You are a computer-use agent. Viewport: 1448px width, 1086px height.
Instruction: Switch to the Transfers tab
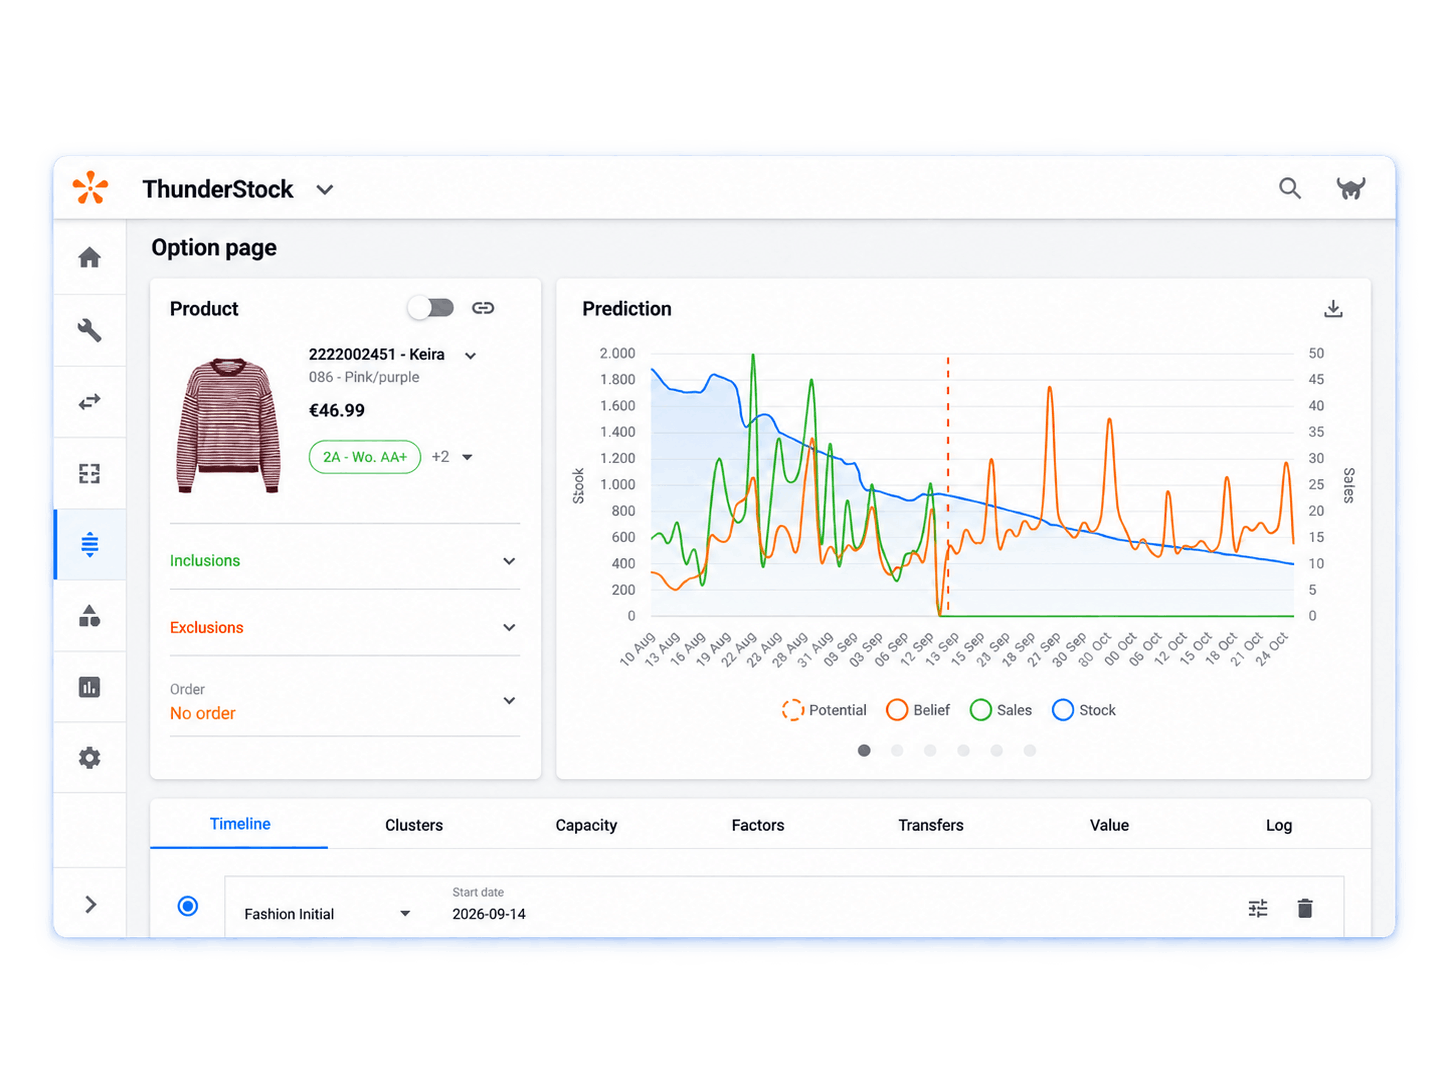931,825
